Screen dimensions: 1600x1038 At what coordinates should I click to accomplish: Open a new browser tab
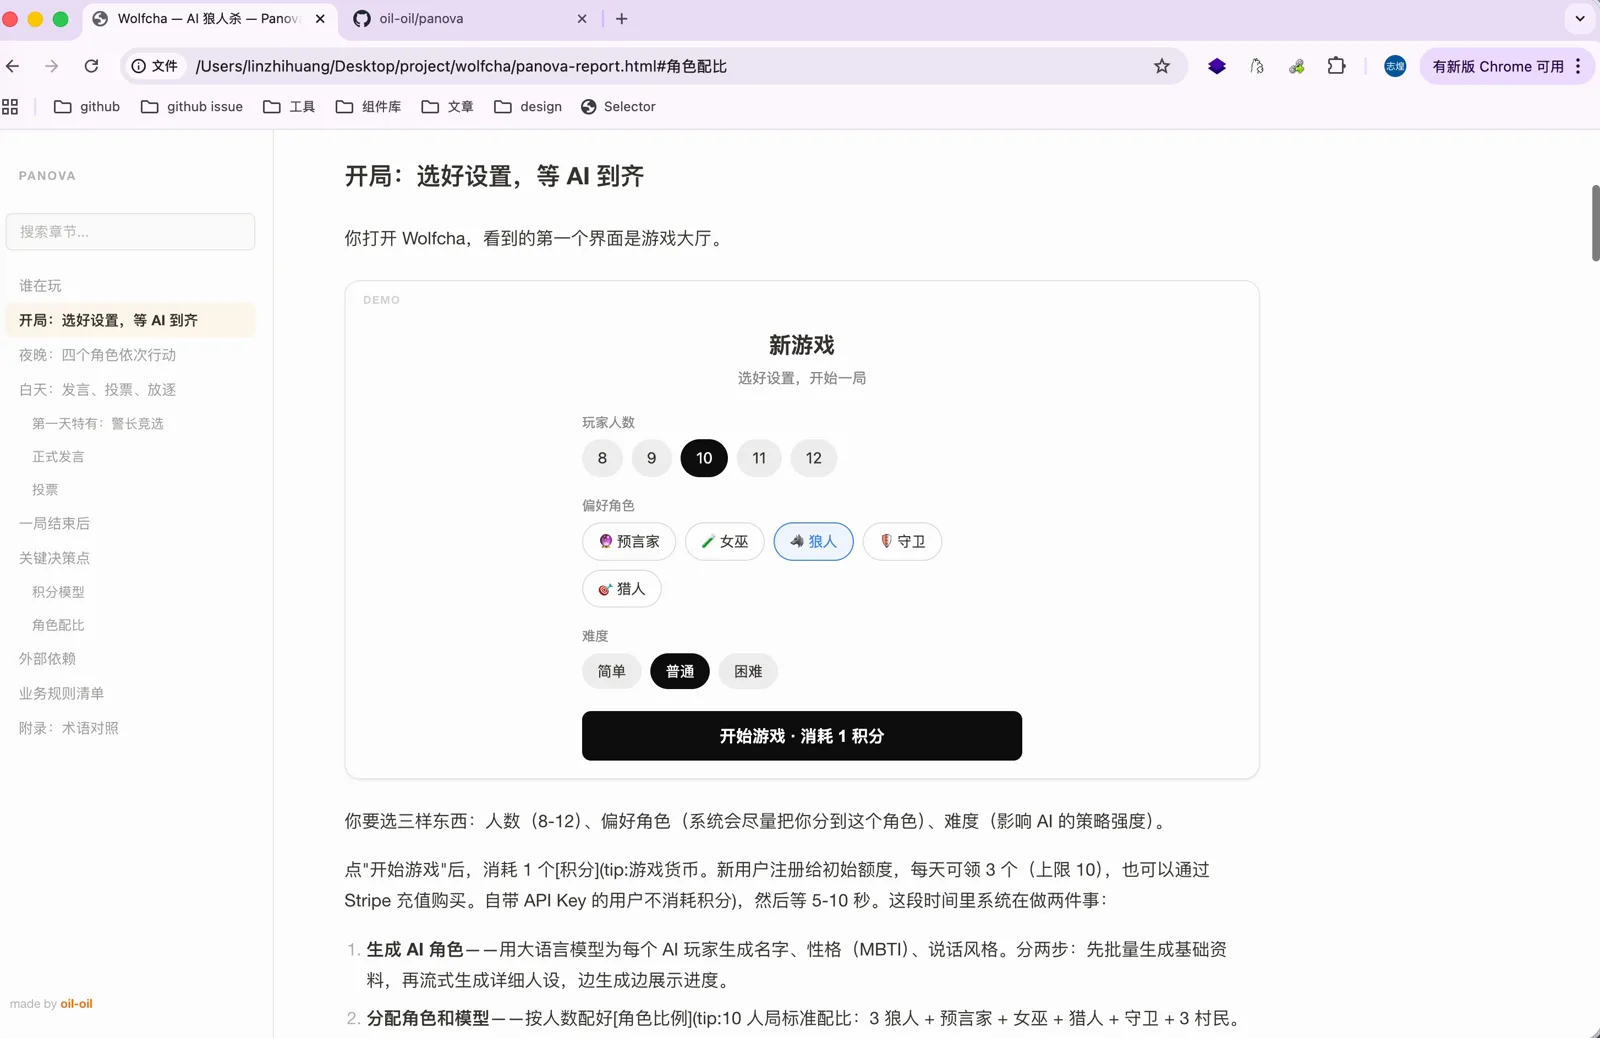(x=621, y=19)
